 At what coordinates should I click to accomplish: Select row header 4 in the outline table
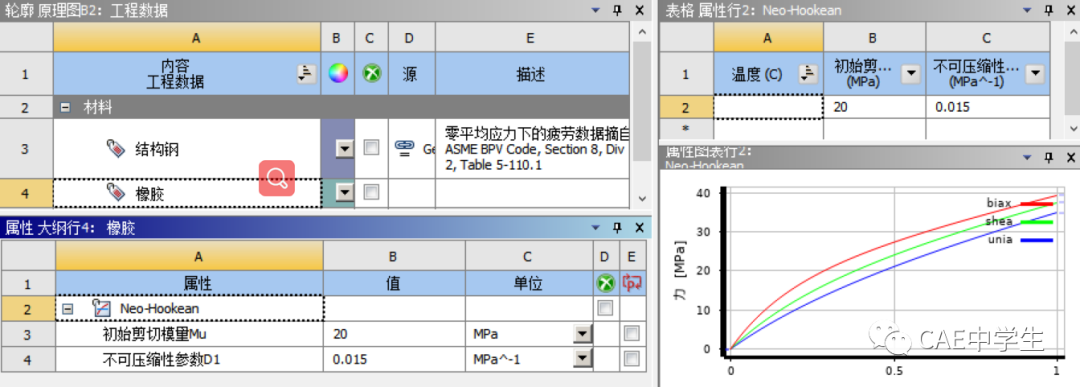pos(27,194)
